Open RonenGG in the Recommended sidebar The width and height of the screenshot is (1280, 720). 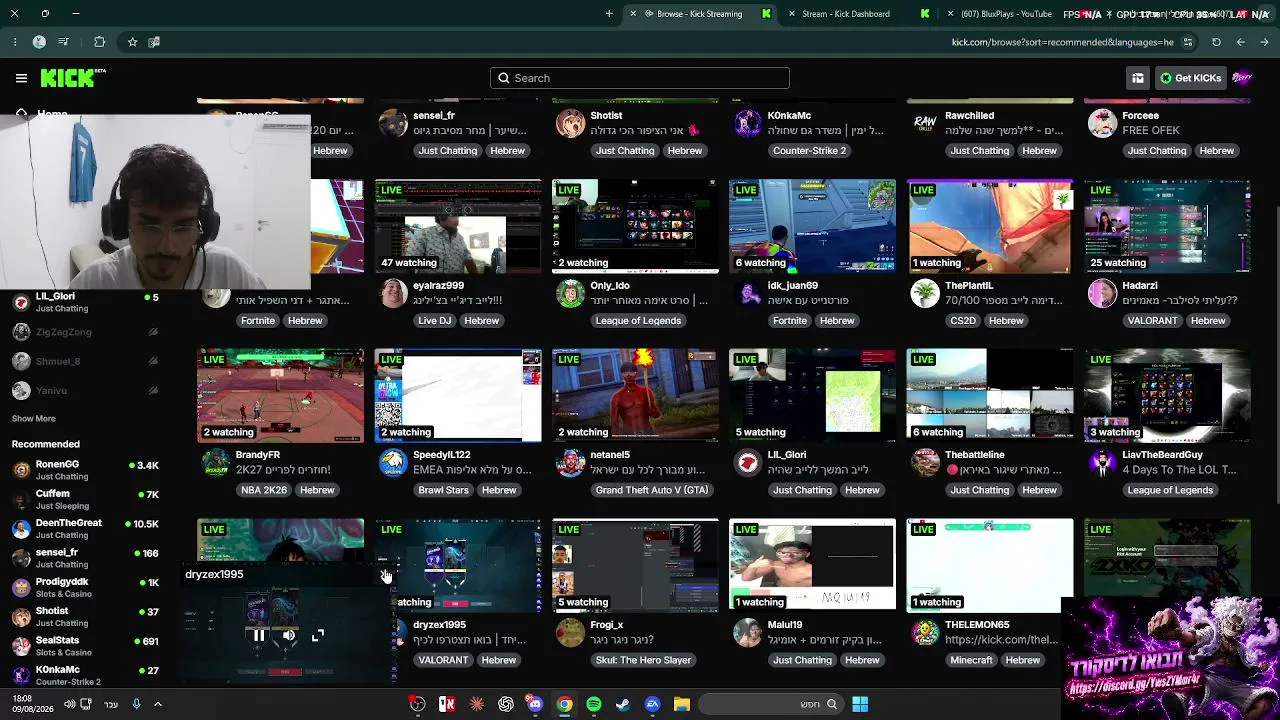pyautogui.click(x=85, y=470)
